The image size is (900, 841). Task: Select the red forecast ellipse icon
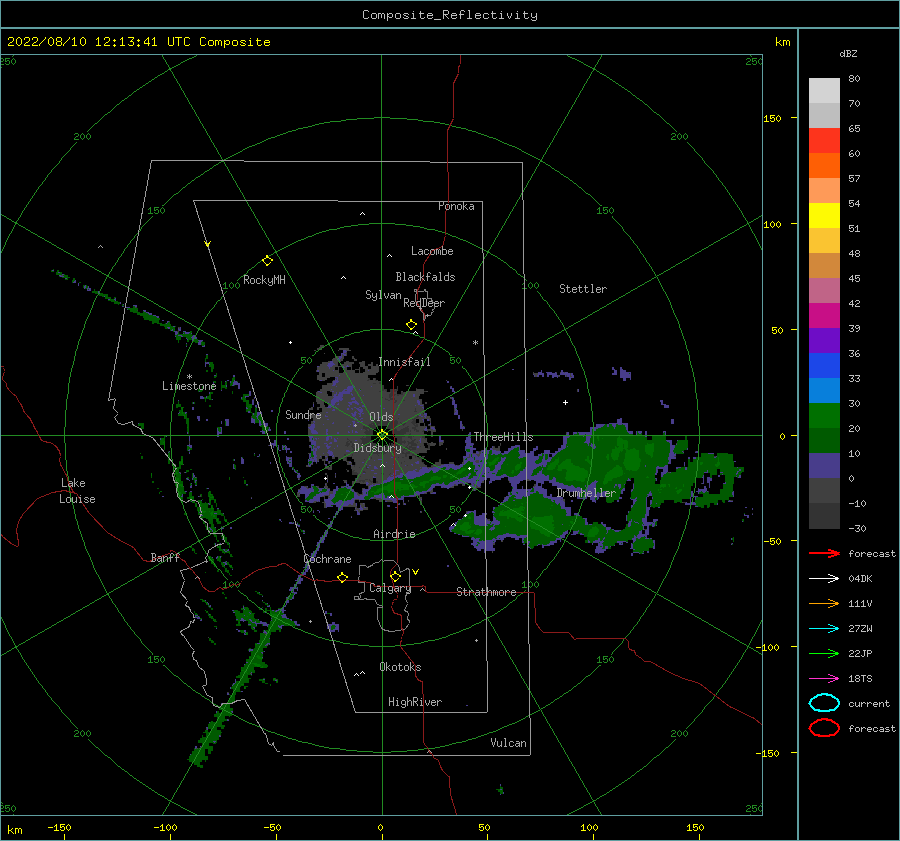[x=824, y=728]
